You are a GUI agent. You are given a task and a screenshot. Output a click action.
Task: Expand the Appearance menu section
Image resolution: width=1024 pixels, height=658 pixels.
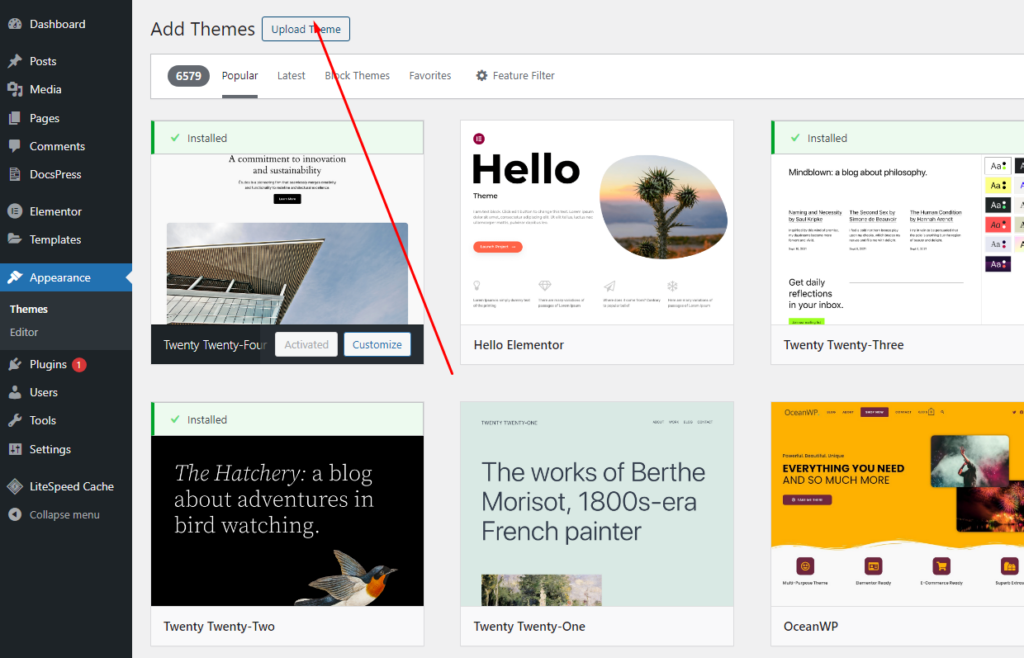(60, 278)
